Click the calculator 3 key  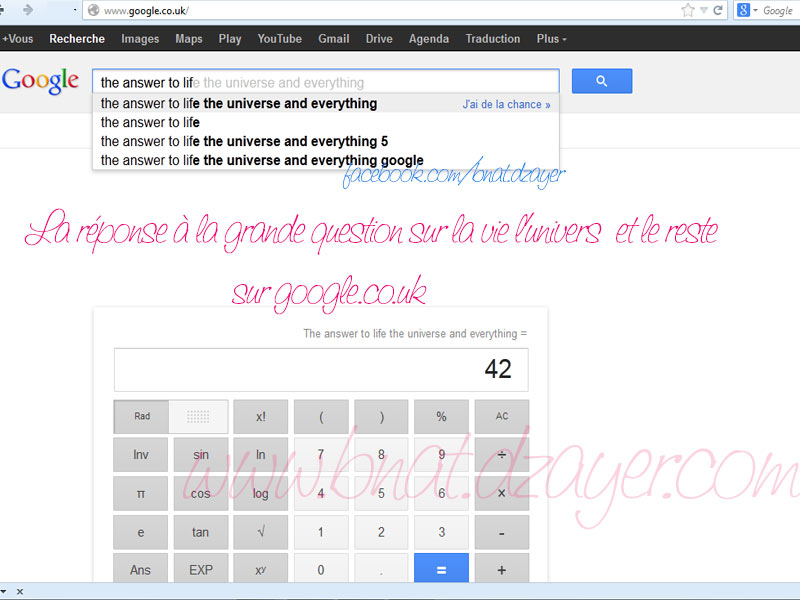[441, 532]
